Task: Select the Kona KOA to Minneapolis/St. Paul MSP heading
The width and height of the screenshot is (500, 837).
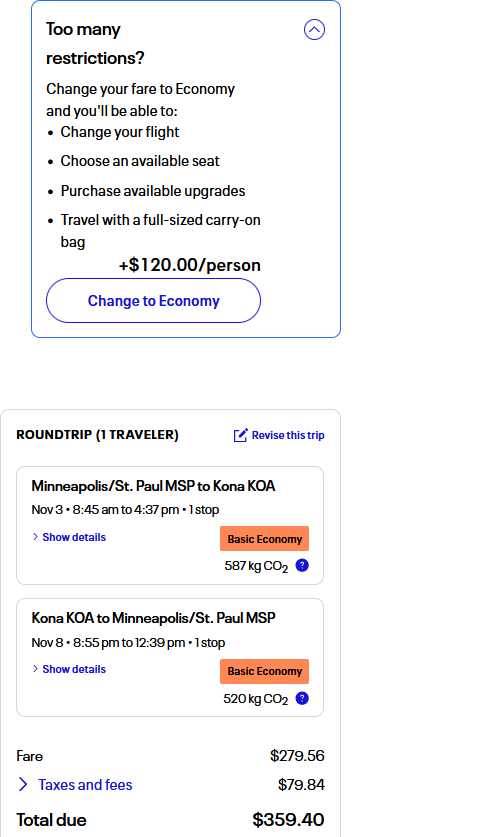Action: [x=153, y=618]
